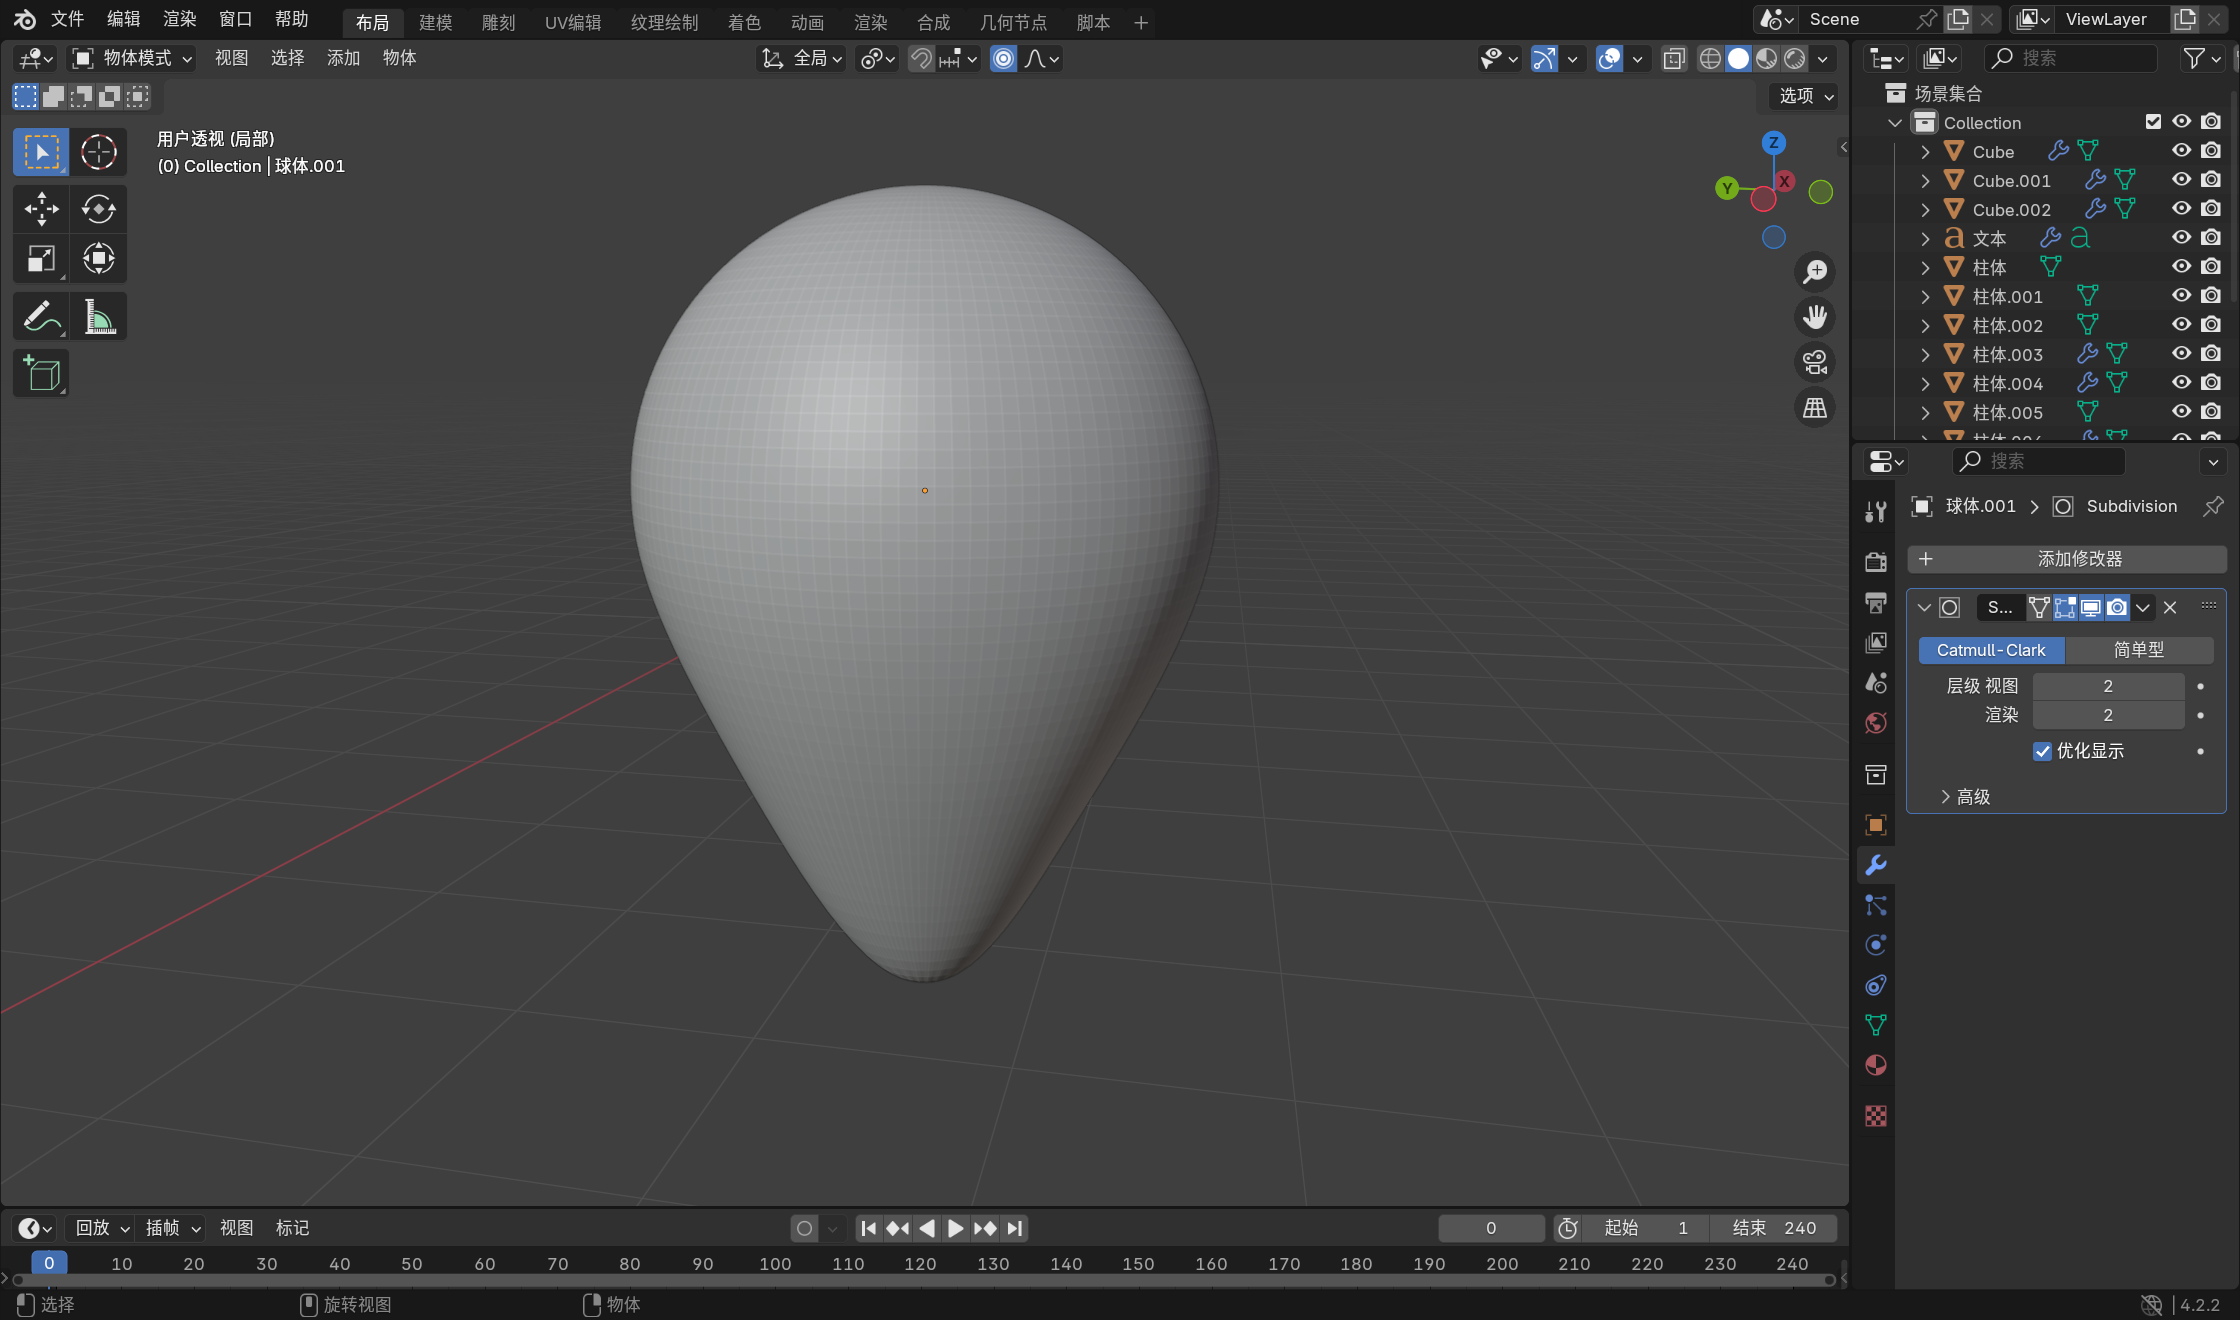
Task: Toggle camera view in viewport gizmo
Action: (1814, 362)
